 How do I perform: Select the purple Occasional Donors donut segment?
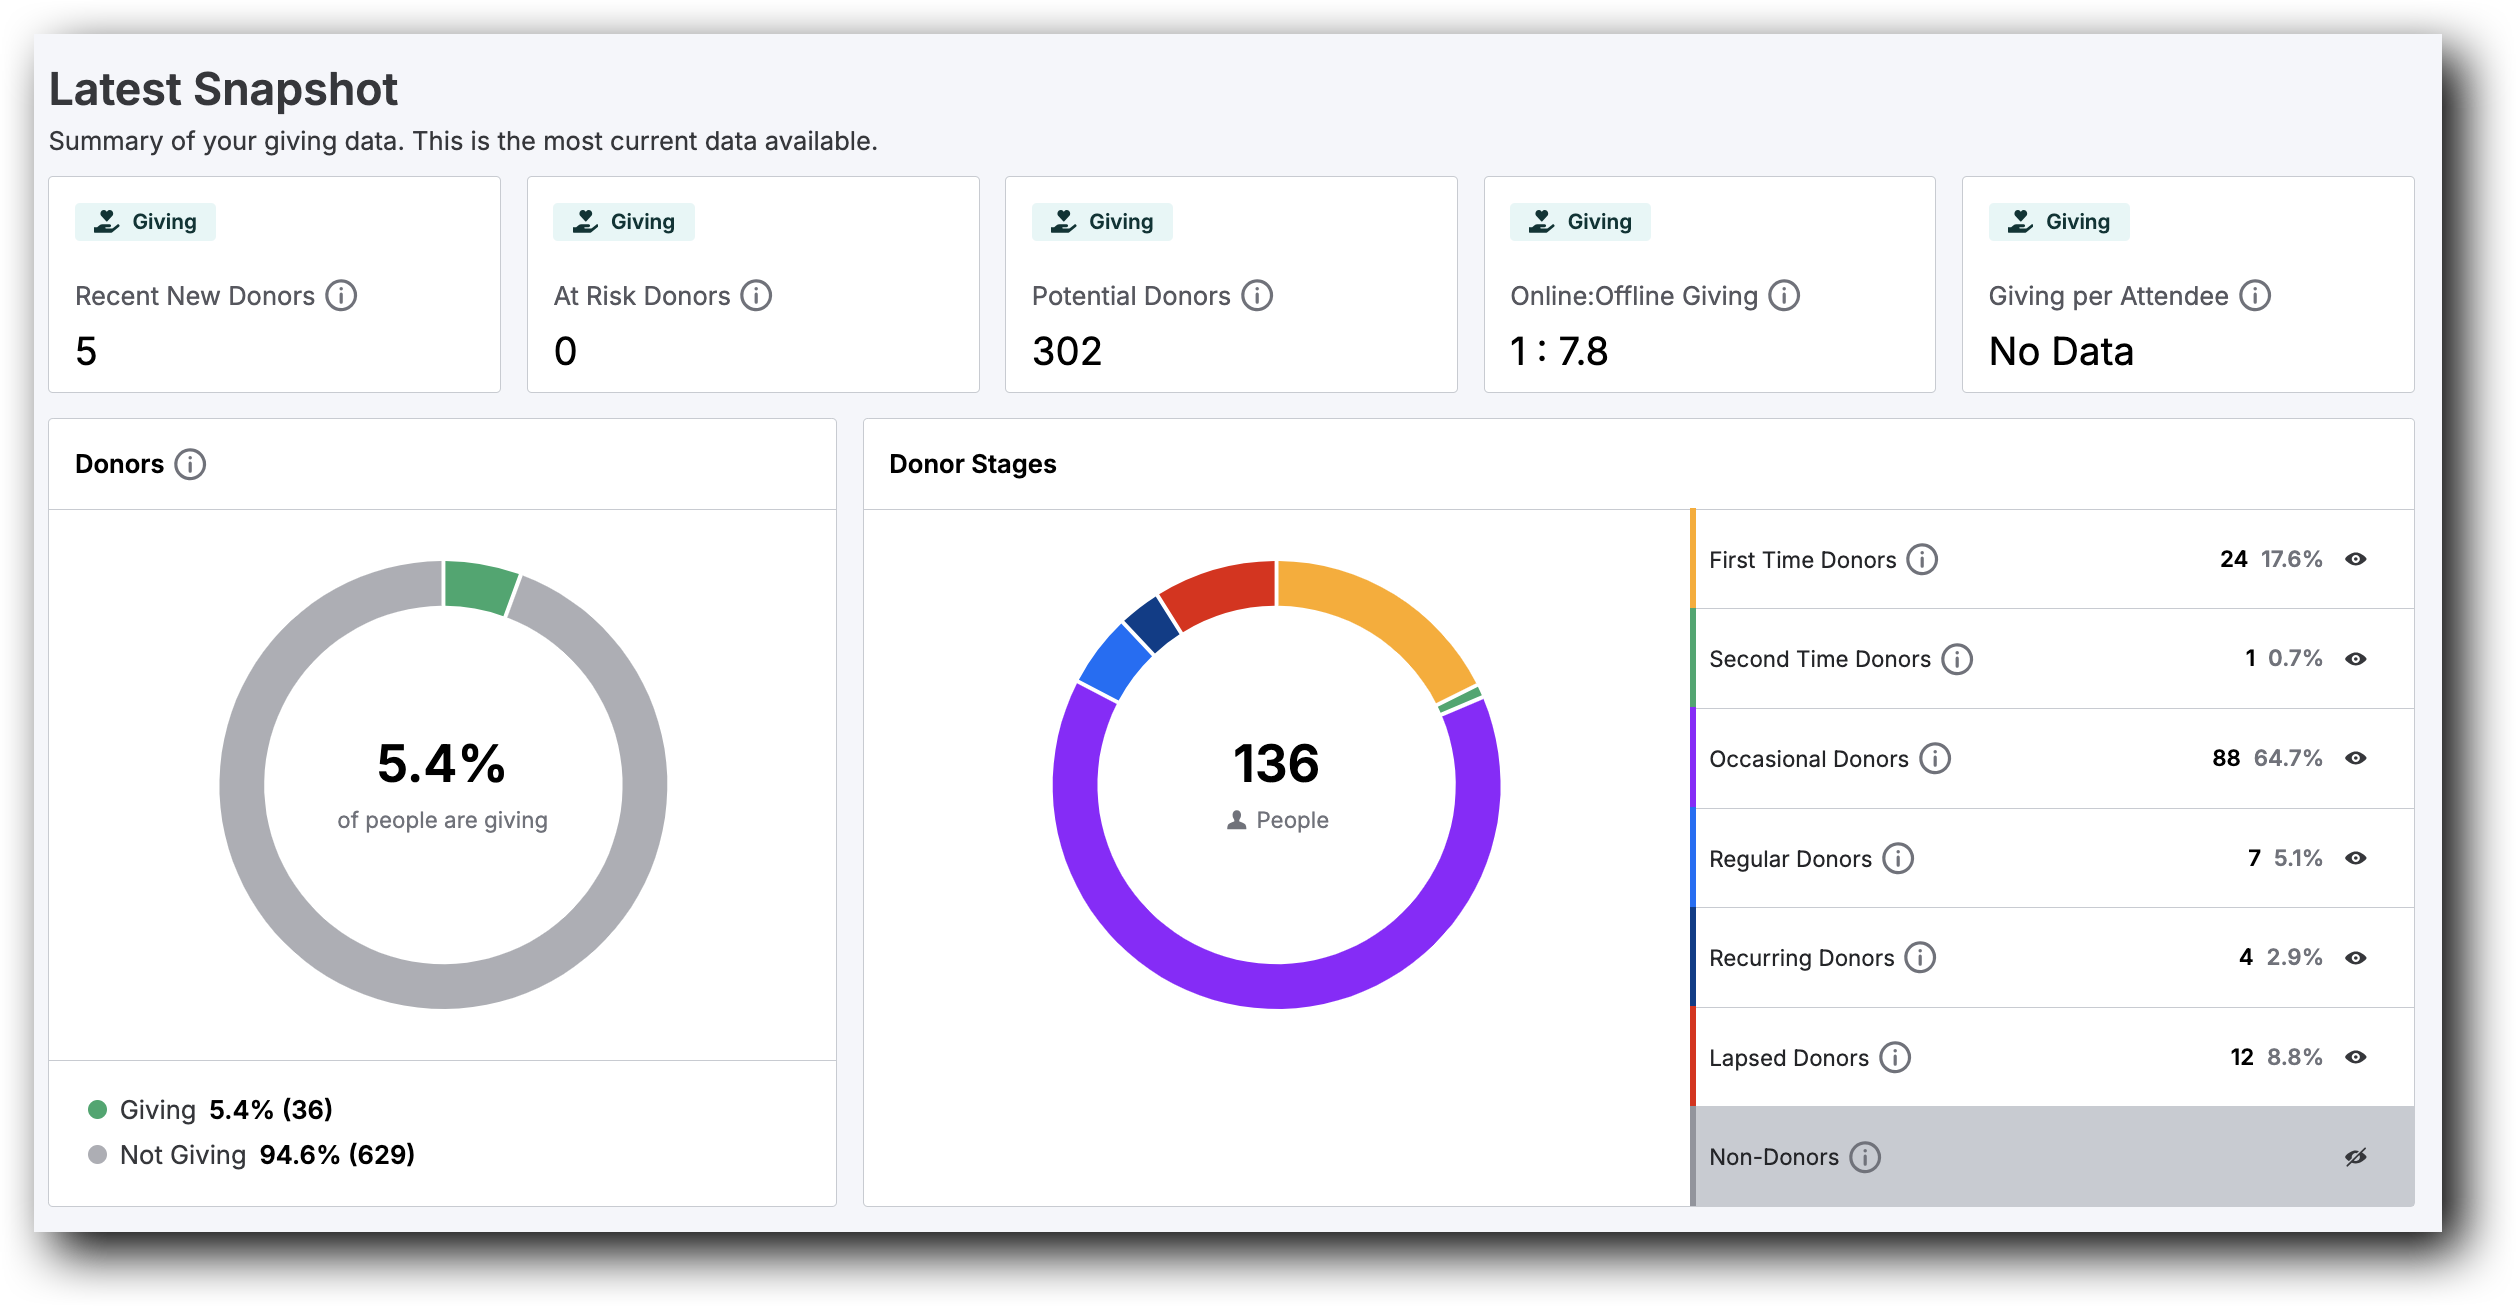tap(1275, 1005)
